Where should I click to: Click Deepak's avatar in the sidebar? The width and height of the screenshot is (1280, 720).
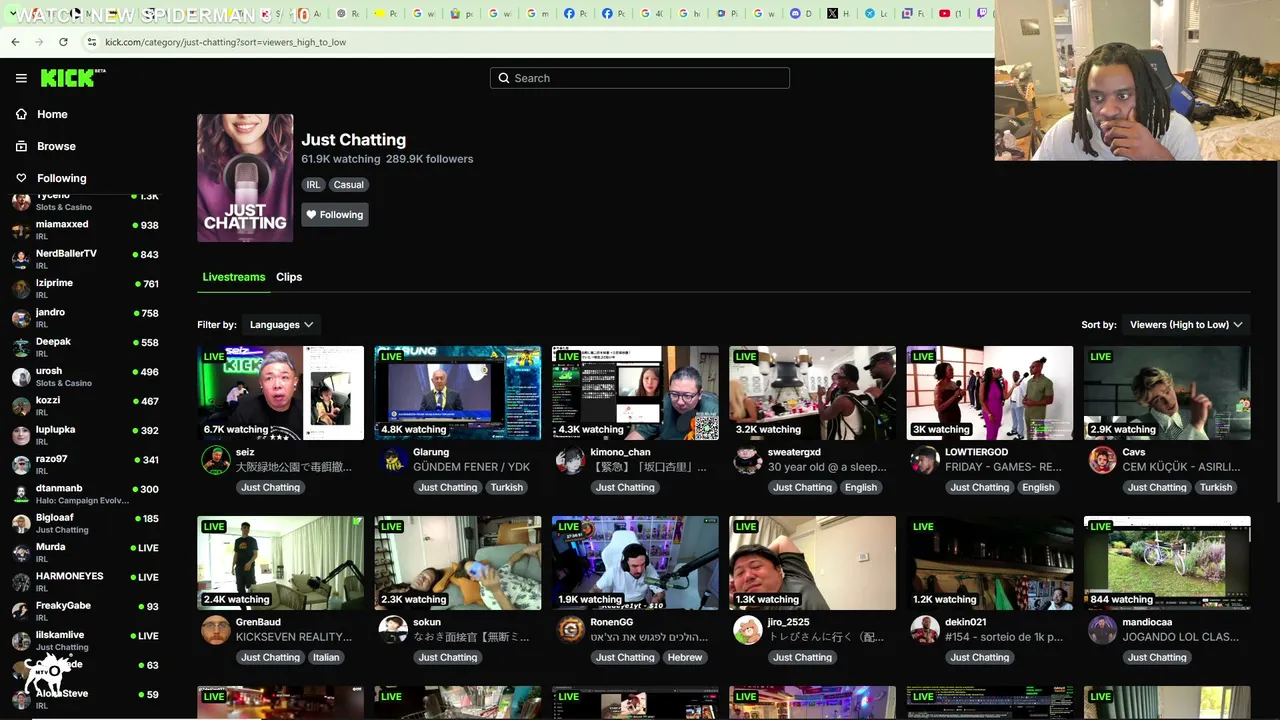point(20,347)
